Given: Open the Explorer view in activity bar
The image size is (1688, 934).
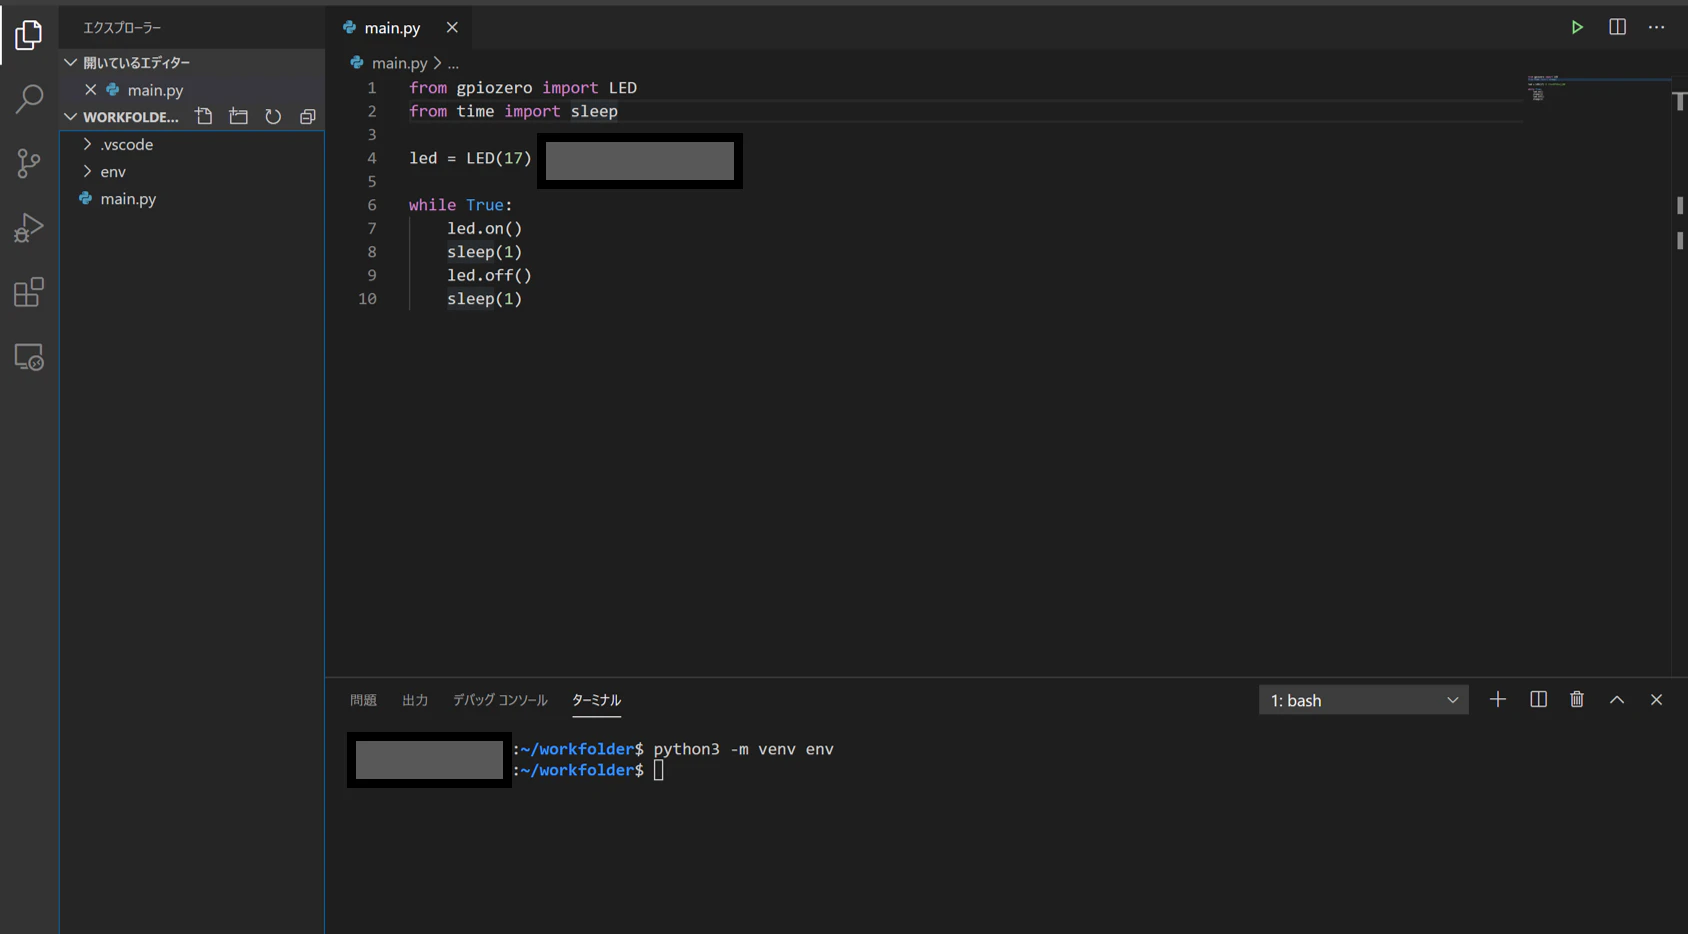Looking at the screenshot, I should pos(29,35).
